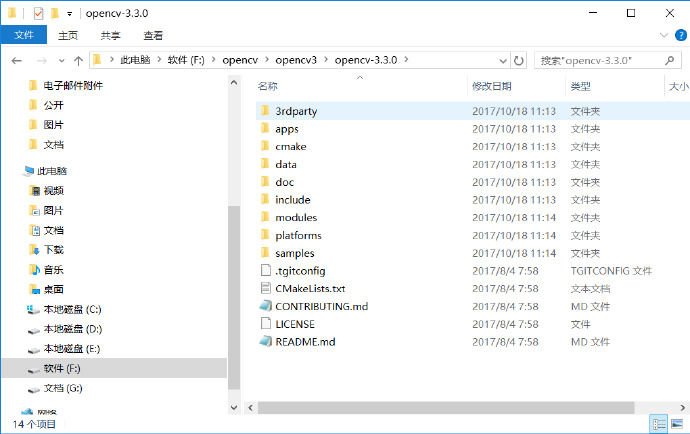Select the CONTRIBUTING.md file icon
The width and height of the screenshot is (690, 434).
pos(266,306)
